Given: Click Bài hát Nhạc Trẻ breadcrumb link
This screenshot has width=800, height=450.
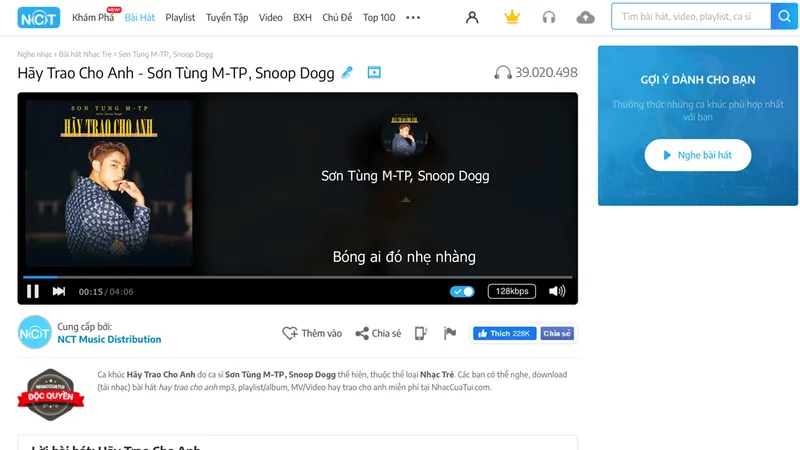Looking at the screenshot, I should click(85, 54).
